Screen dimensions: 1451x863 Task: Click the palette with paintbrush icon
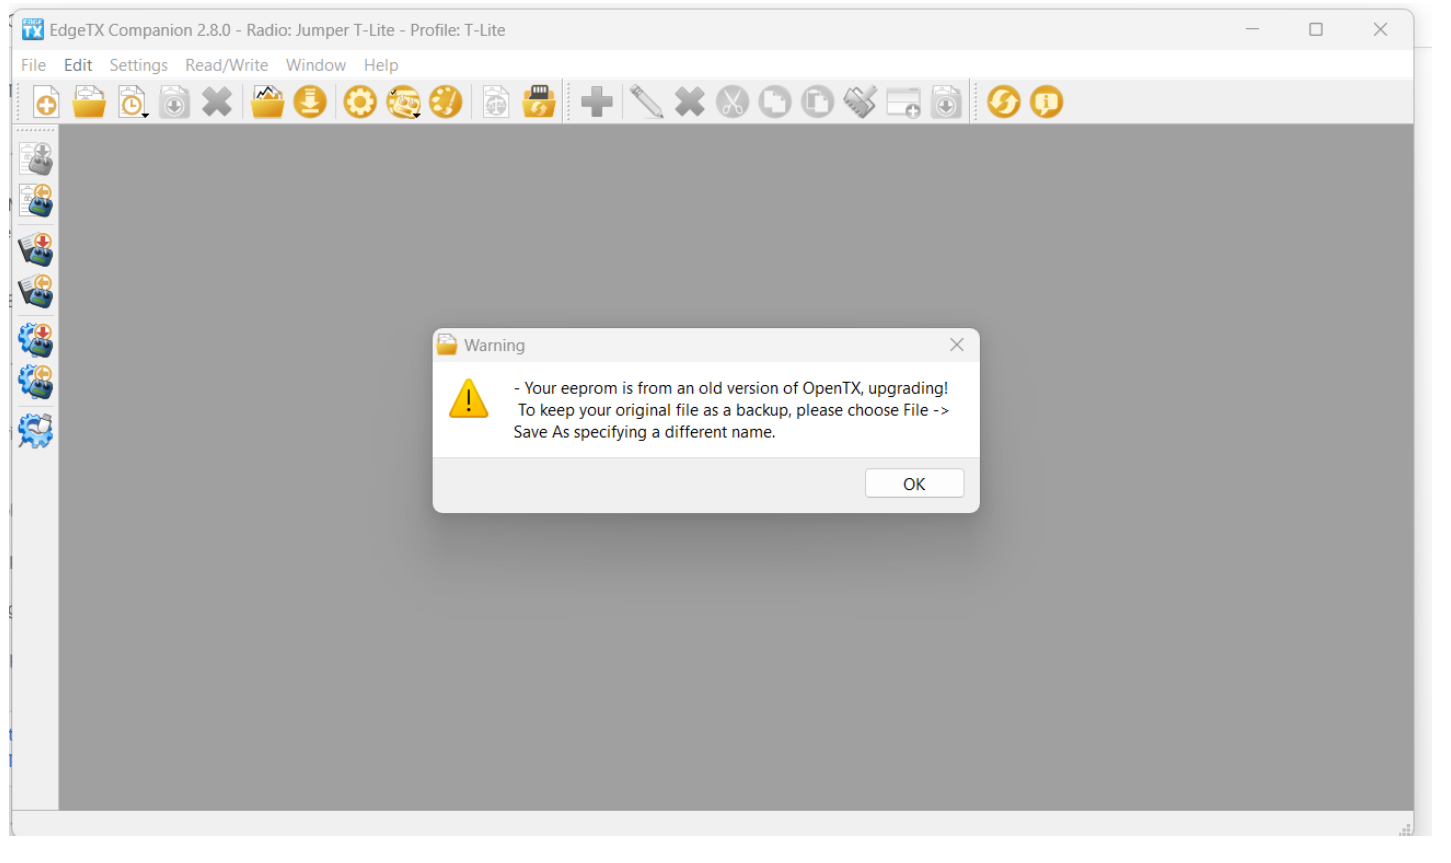click(446, 102)
